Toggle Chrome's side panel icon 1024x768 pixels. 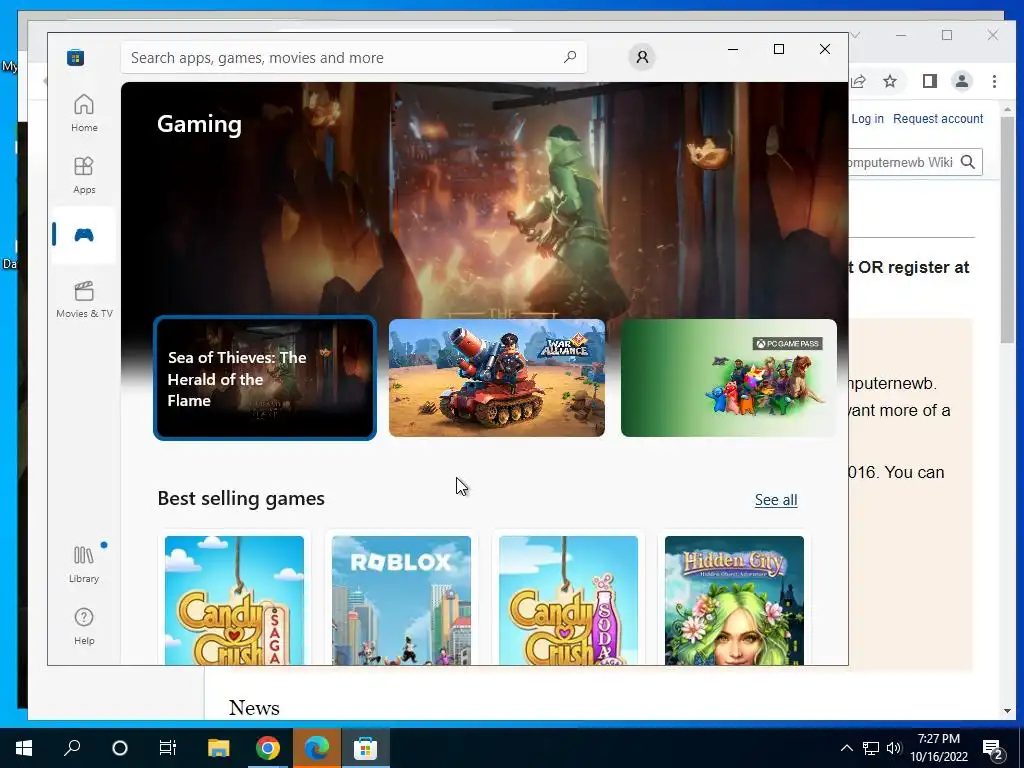click(x=929, y=81)
